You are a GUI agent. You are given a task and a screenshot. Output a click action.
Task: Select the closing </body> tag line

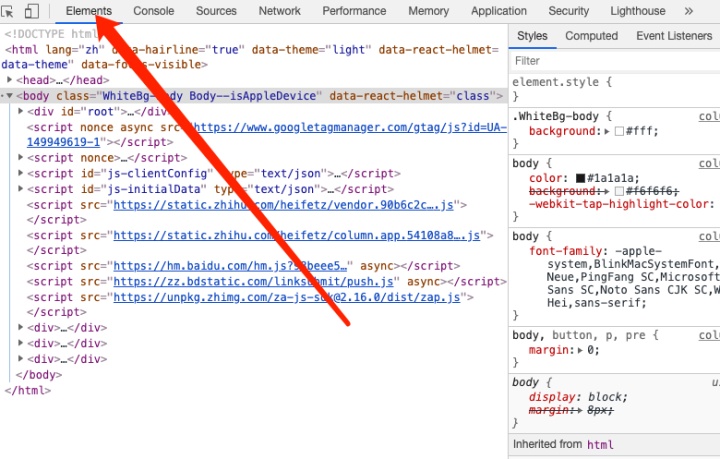click(x=39, y=375)
